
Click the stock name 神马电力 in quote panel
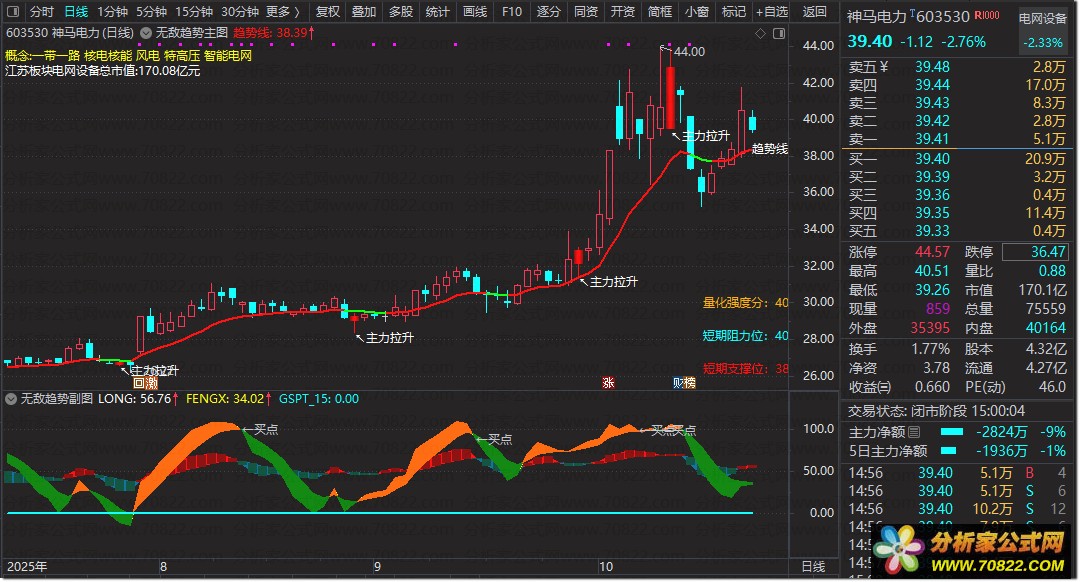[x=876, y=17]
